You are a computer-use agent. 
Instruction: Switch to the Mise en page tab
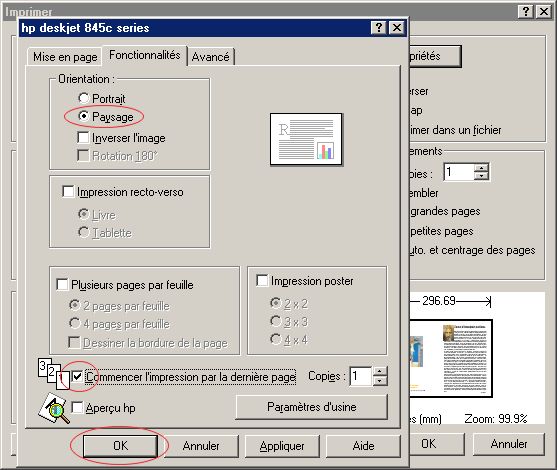65,57
